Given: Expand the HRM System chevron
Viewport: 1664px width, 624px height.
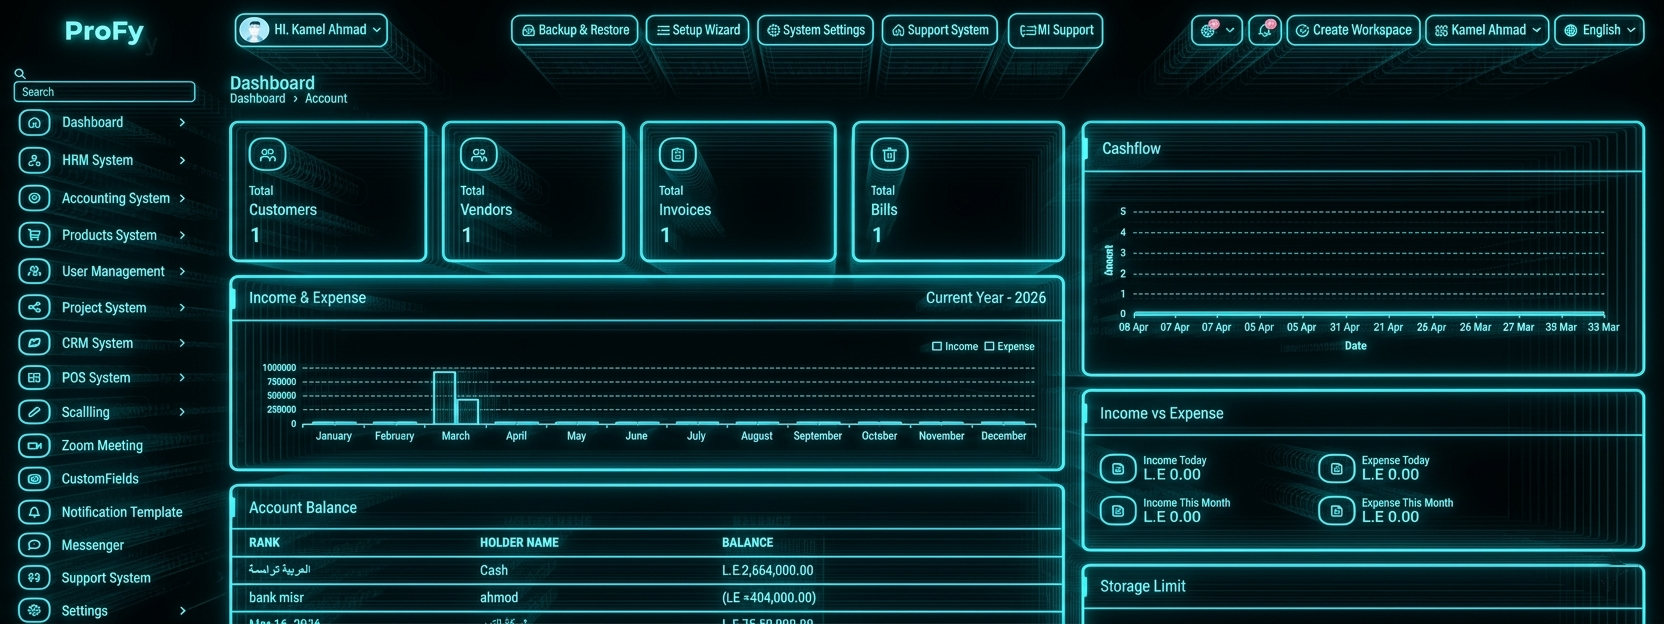Looking at the screenshot, I should tap(182, 160).
